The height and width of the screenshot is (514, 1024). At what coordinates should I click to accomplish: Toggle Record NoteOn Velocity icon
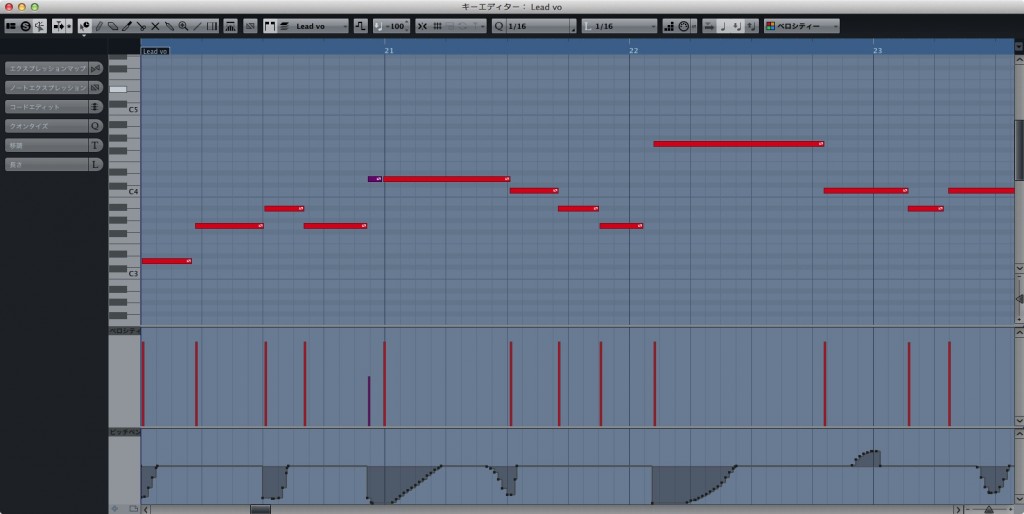pyautogui.click(x=737, y=26)
